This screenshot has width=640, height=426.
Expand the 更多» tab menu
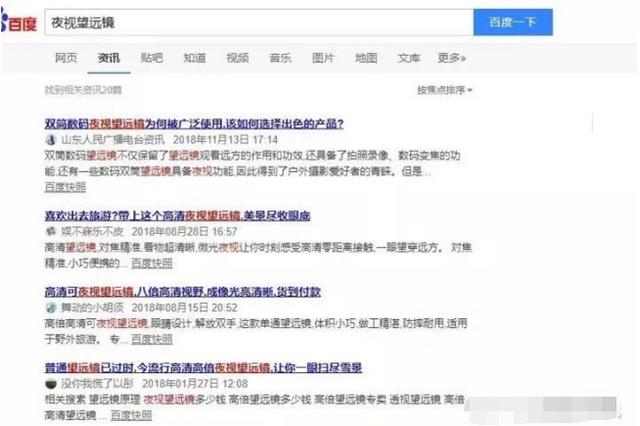point(451,58)
